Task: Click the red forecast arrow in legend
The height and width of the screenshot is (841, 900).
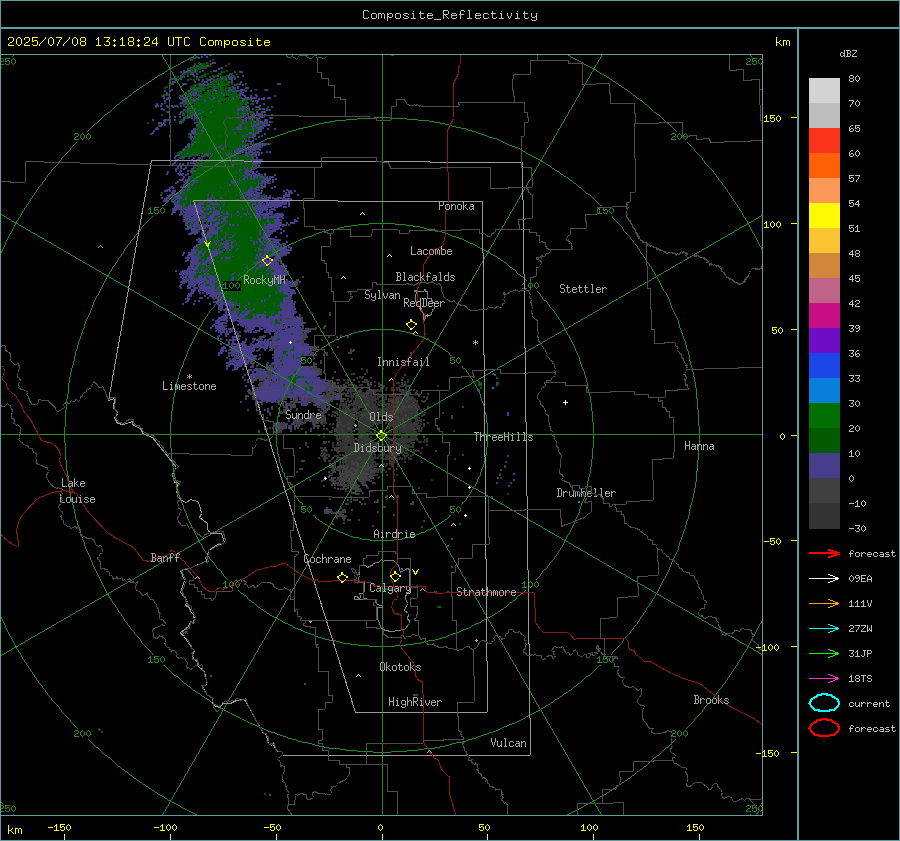Action: click(824, 553)
